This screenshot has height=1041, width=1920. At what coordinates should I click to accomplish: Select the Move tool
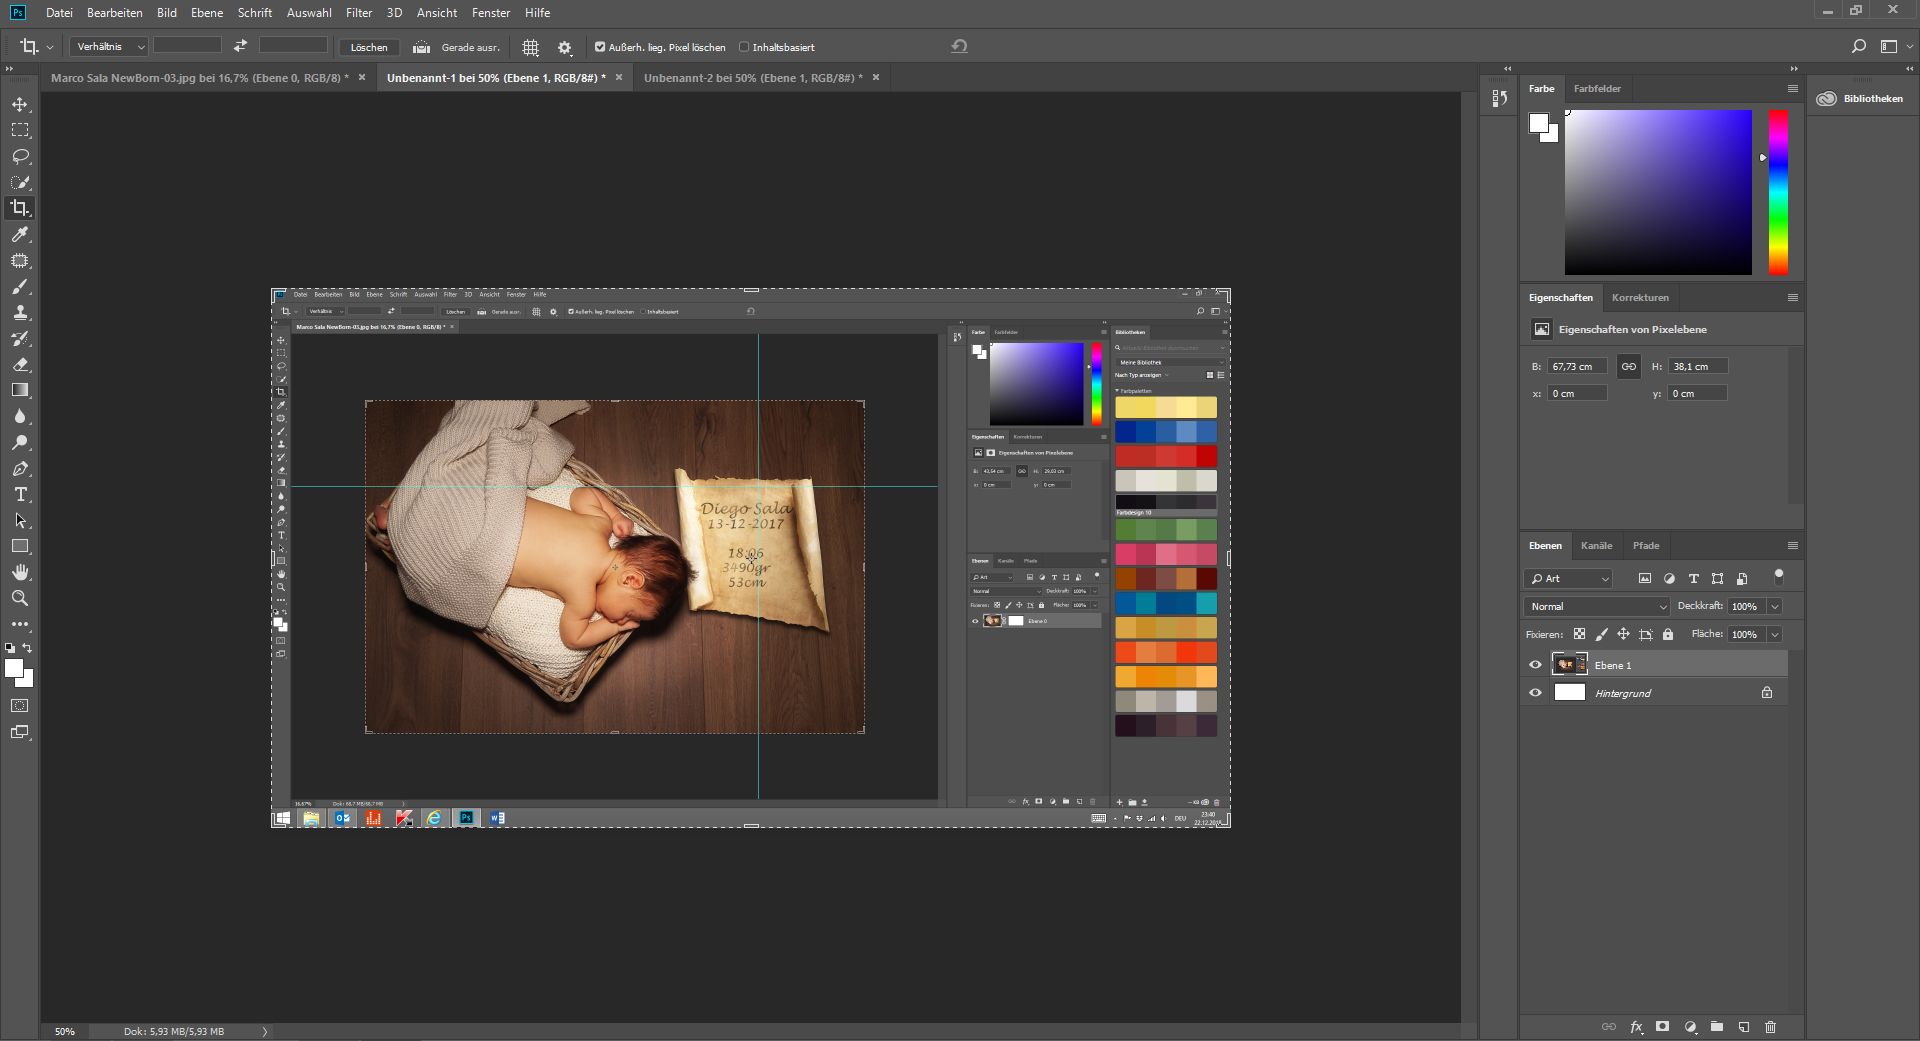20,105
